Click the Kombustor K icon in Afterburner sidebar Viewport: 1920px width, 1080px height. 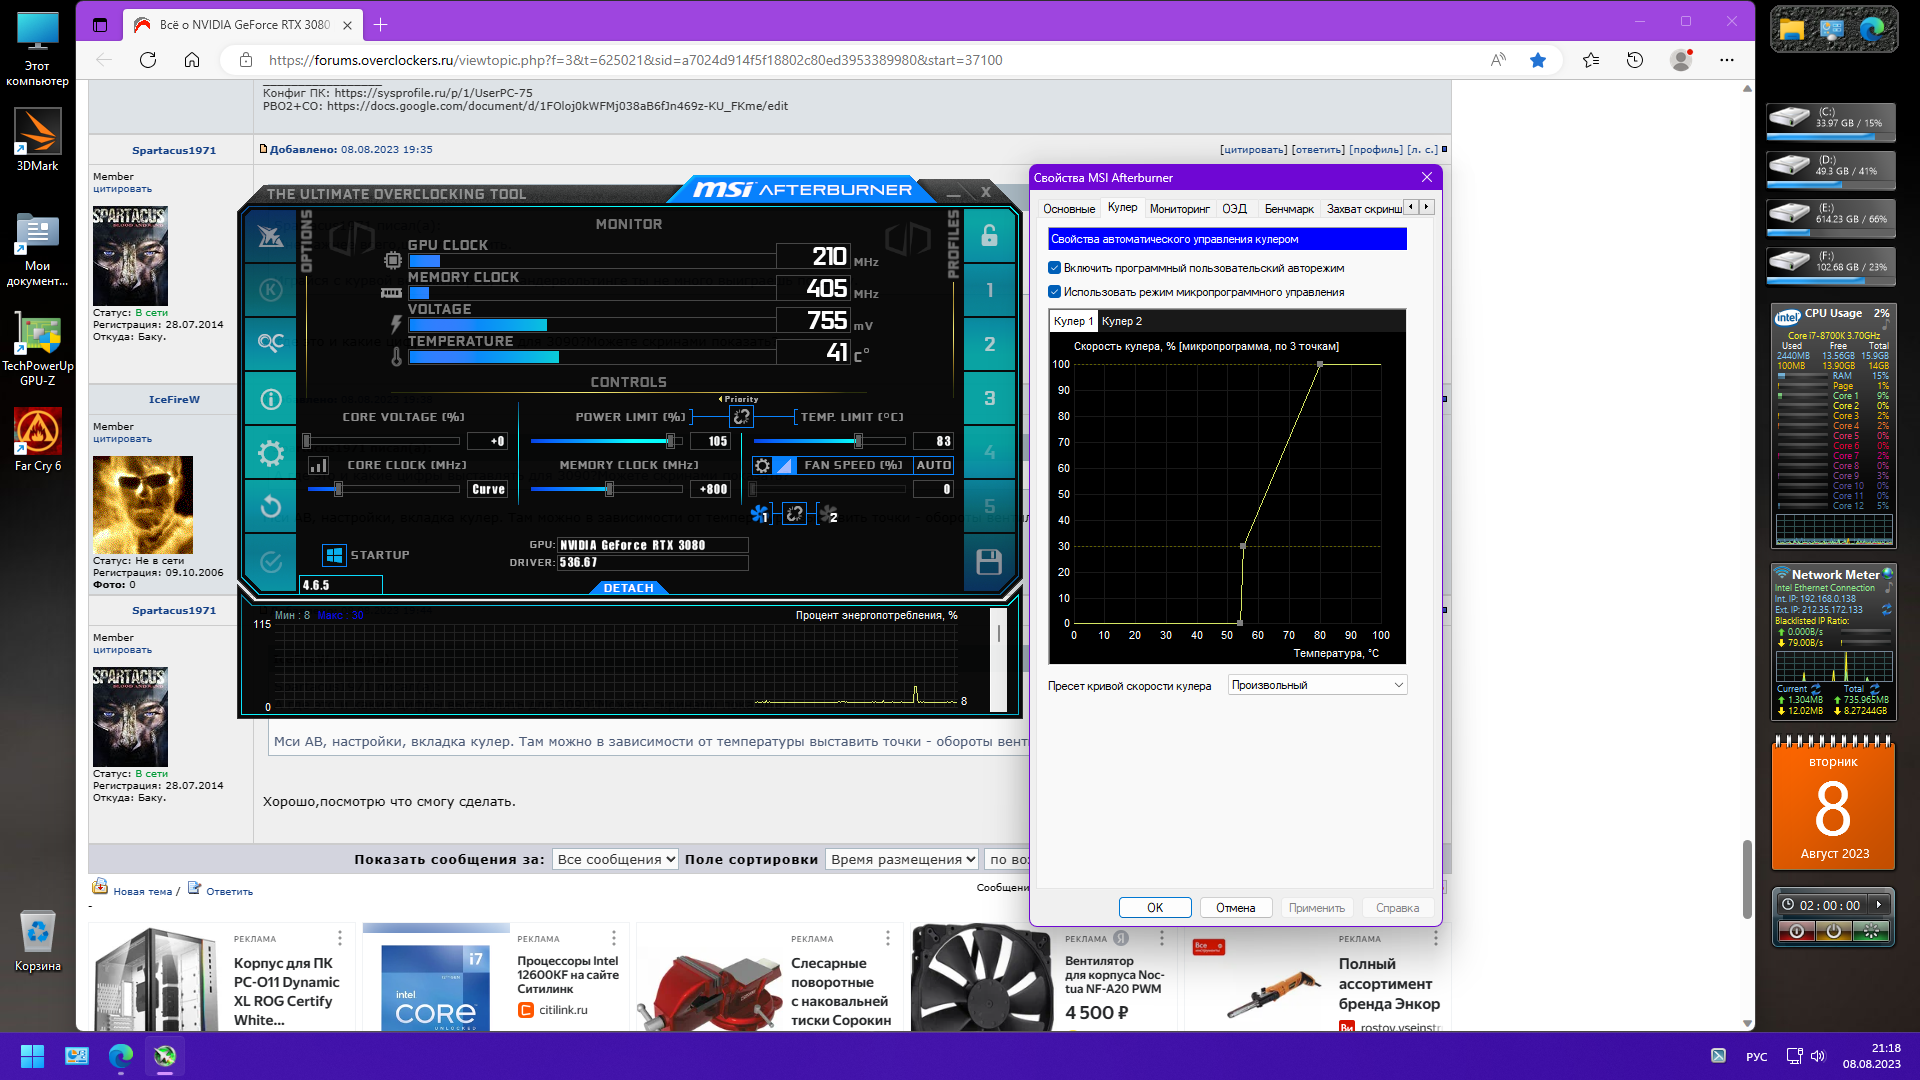270,290
